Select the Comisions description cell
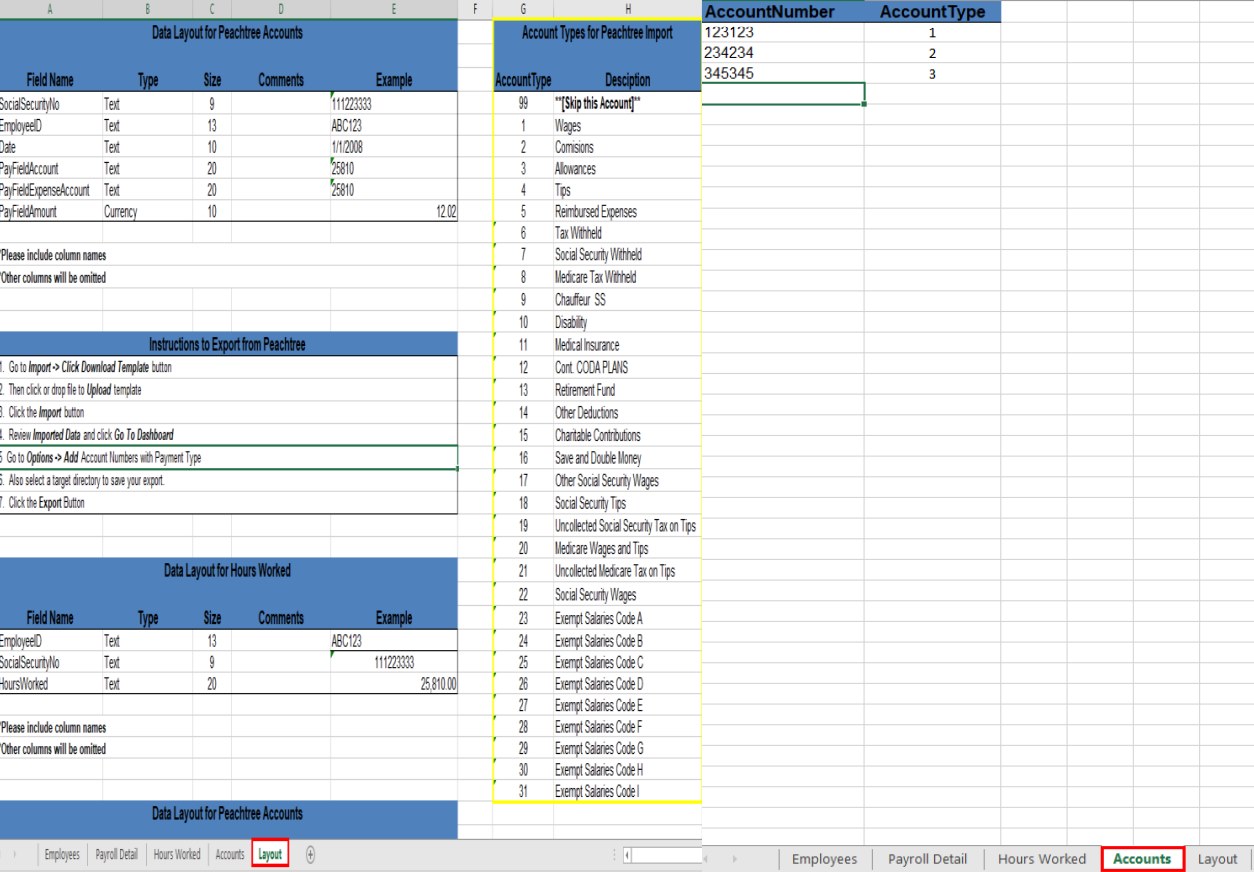Image resolution: width=1254 pixels, height=872 pixels. [x=627, y=147]
